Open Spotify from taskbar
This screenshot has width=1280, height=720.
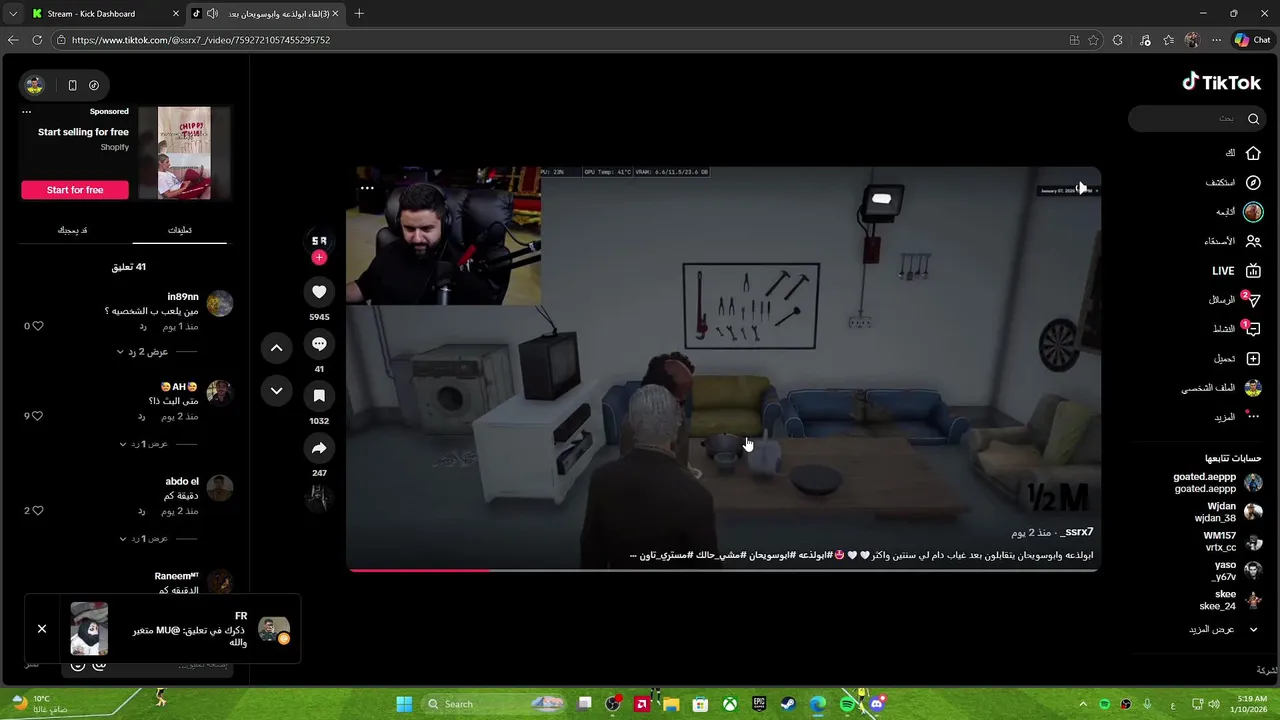click(848, 704)
